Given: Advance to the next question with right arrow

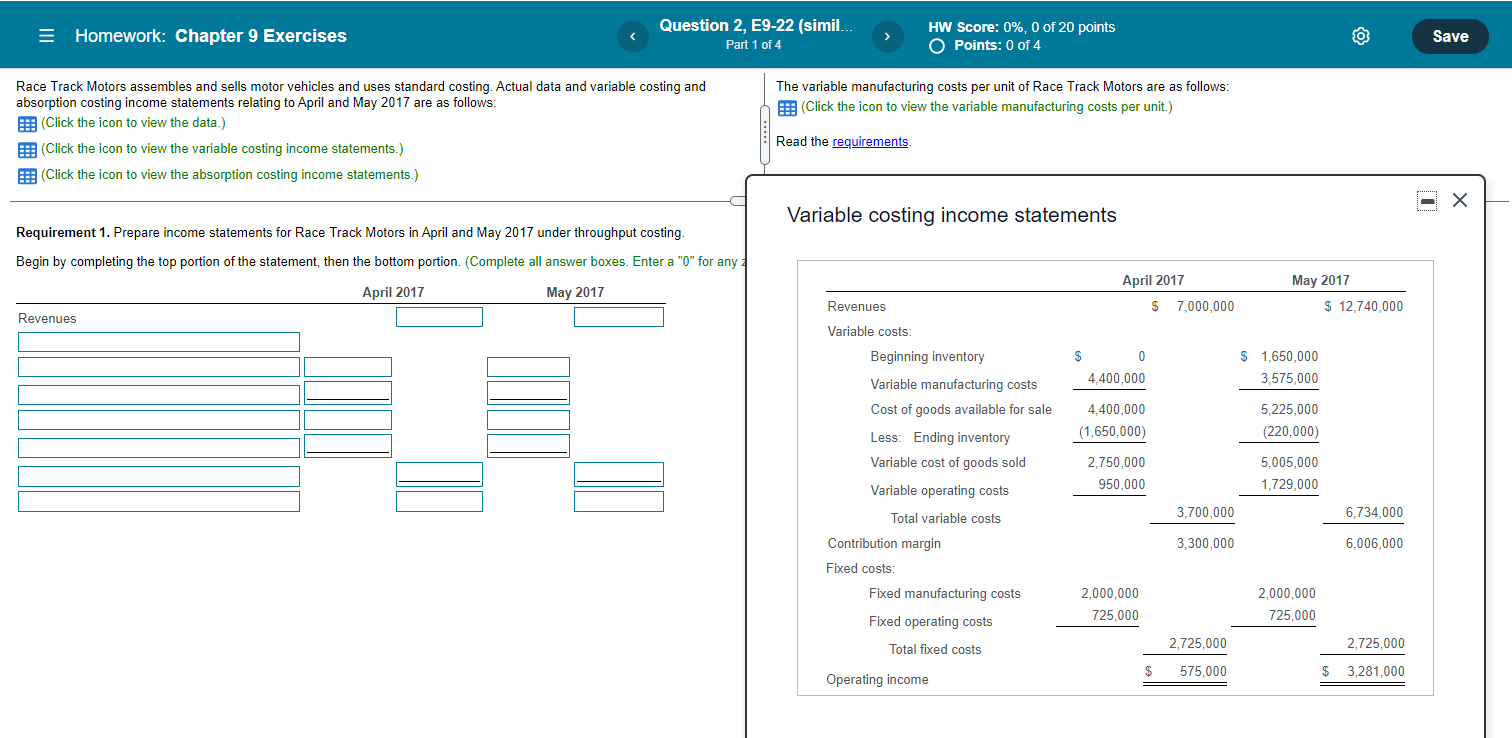Looking at the screenshot, I should 887,35.
